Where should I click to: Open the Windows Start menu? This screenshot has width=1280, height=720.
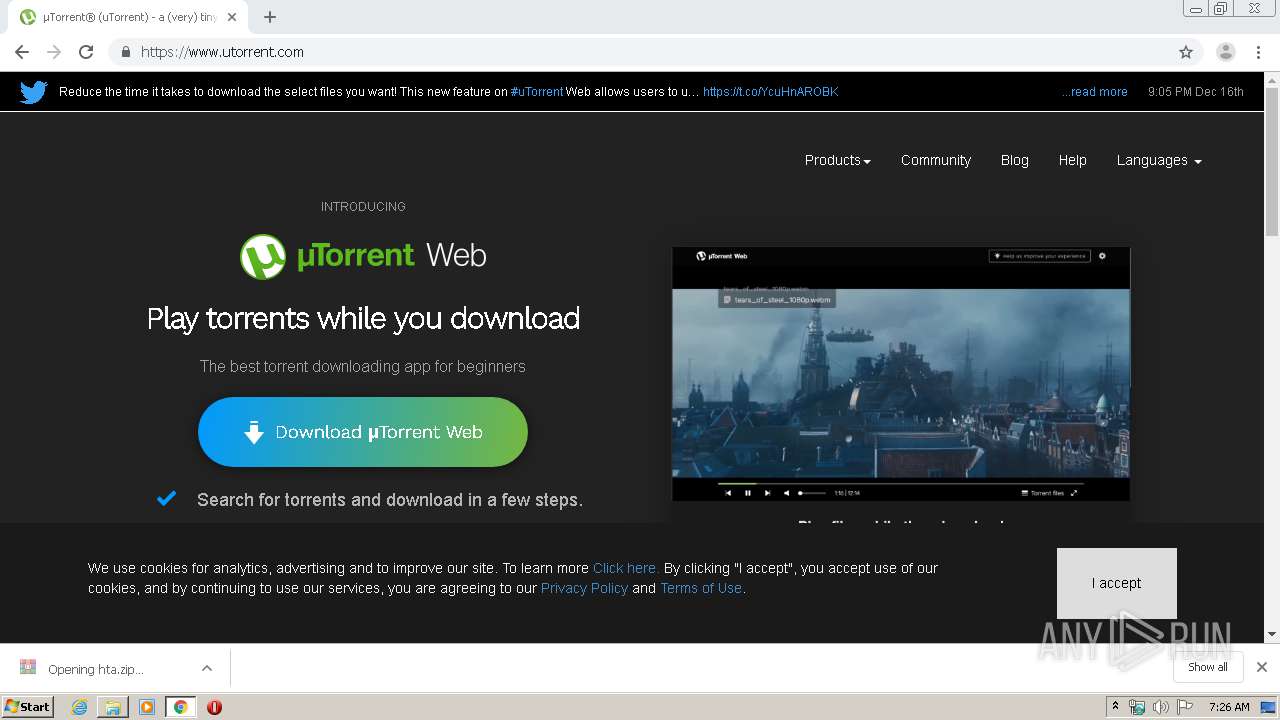(x=28, y=707)
